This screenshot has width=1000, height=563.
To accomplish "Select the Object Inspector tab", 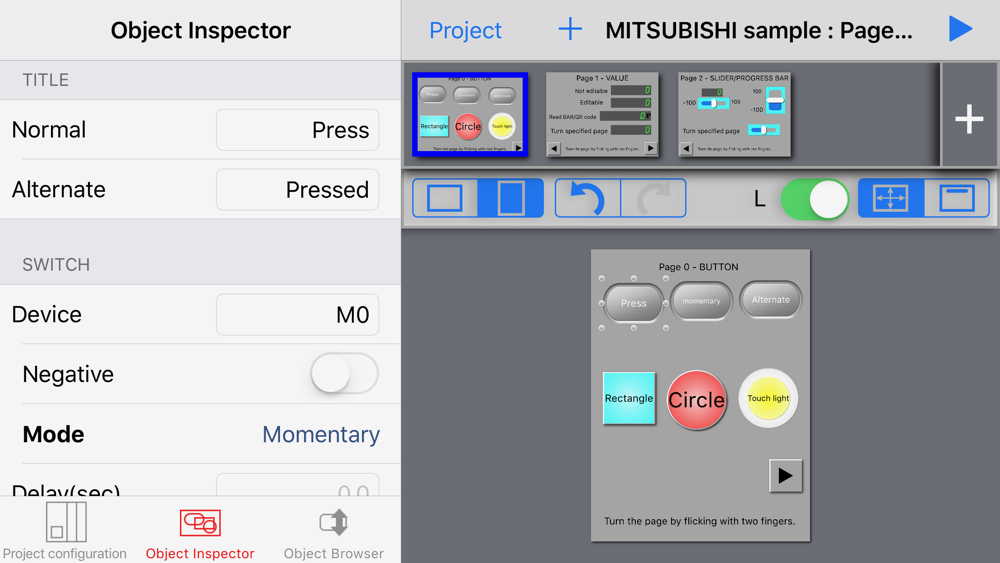I will point(200,531).
